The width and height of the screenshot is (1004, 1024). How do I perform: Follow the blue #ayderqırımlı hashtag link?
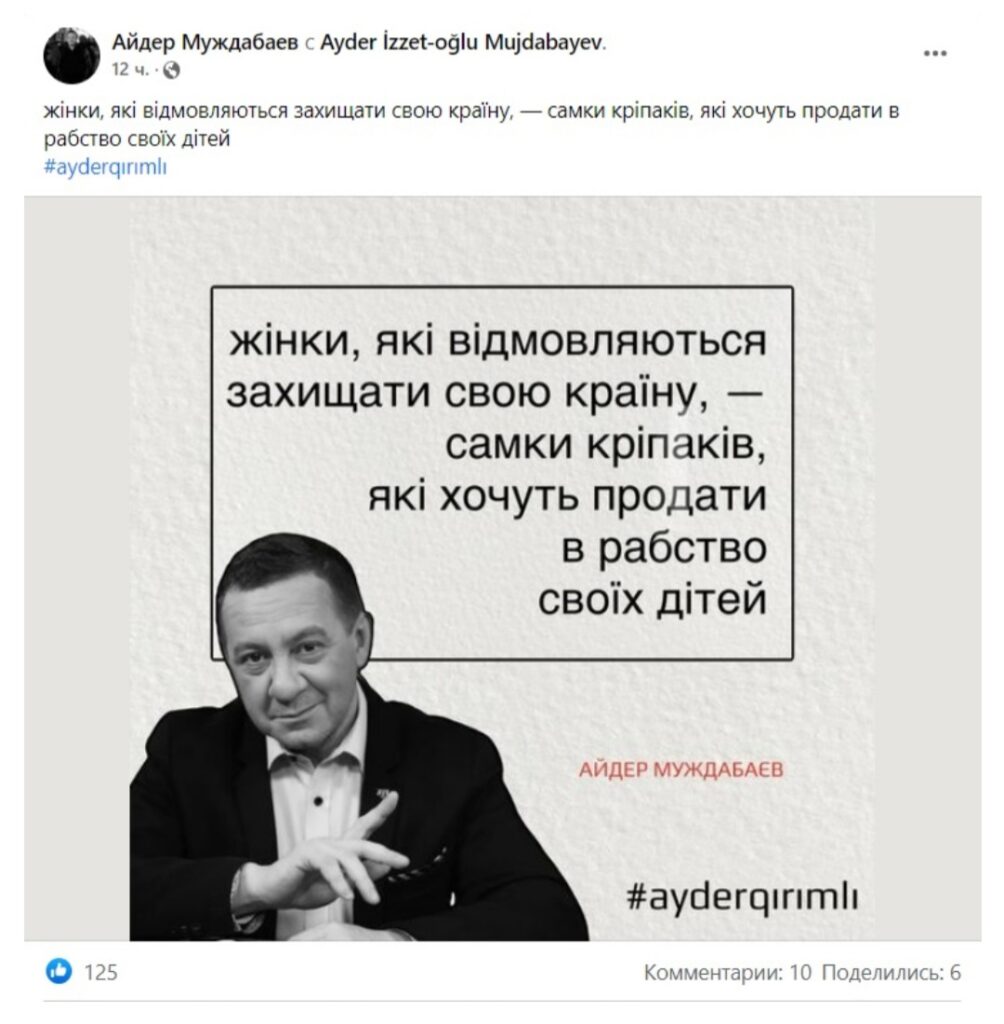(105, 167)
